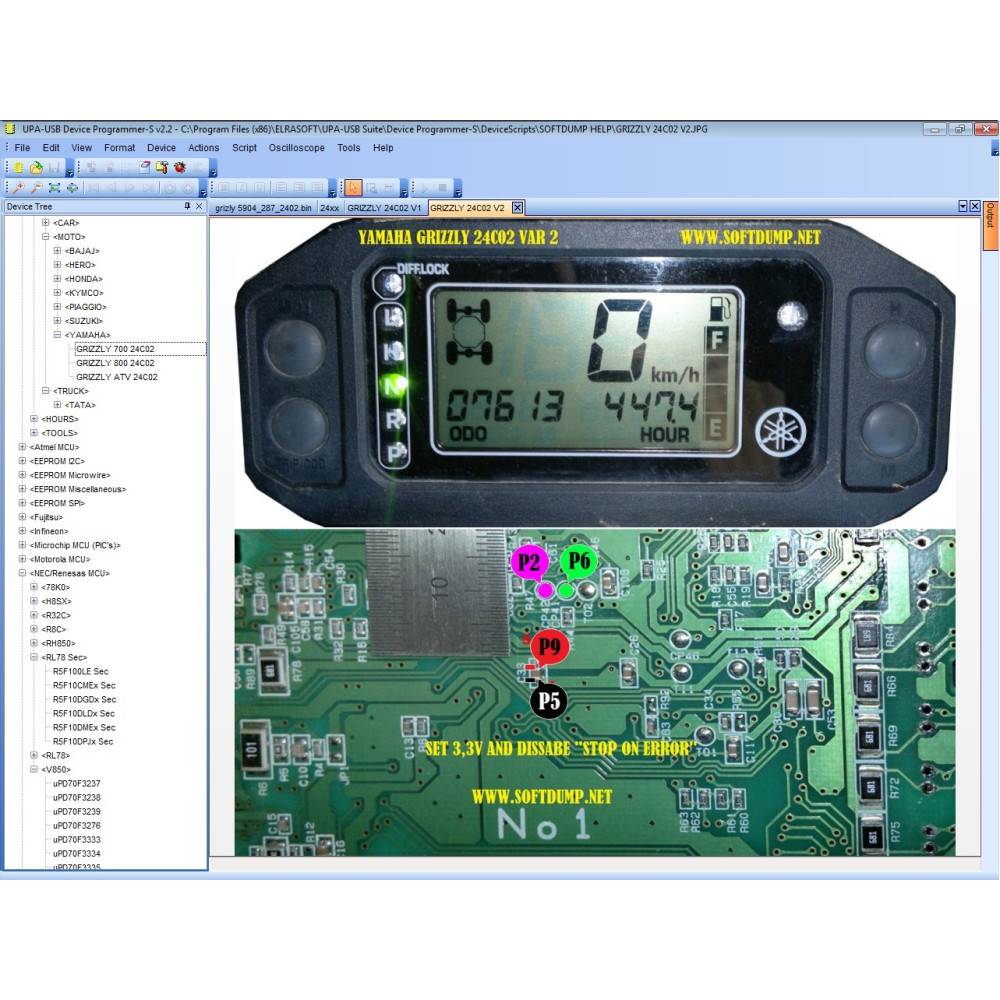The width and height of the screenshot is (1000, 1000).
Task: Click the greyed-out copy icon
Action: point(91,168)
